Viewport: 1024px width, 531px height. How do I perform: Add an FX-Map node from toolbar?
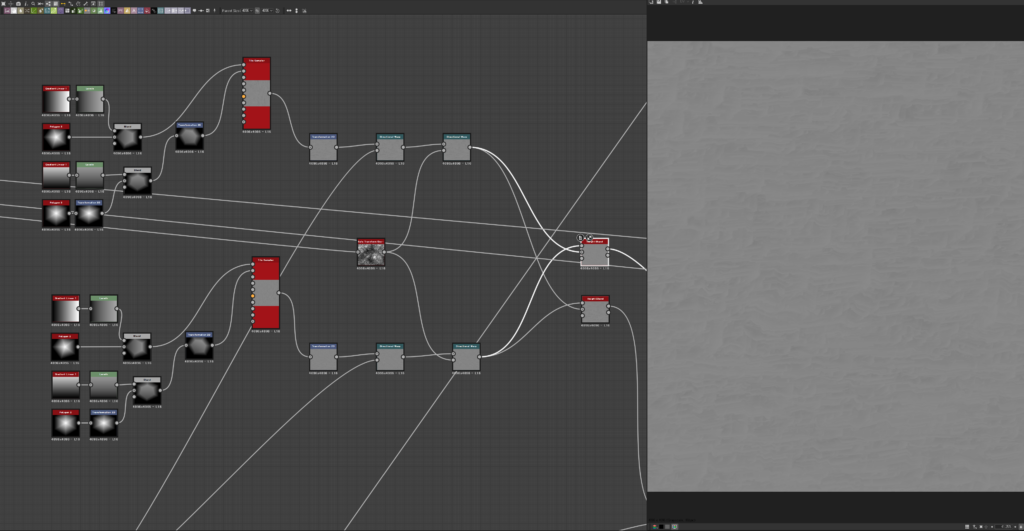click(67, 10)
